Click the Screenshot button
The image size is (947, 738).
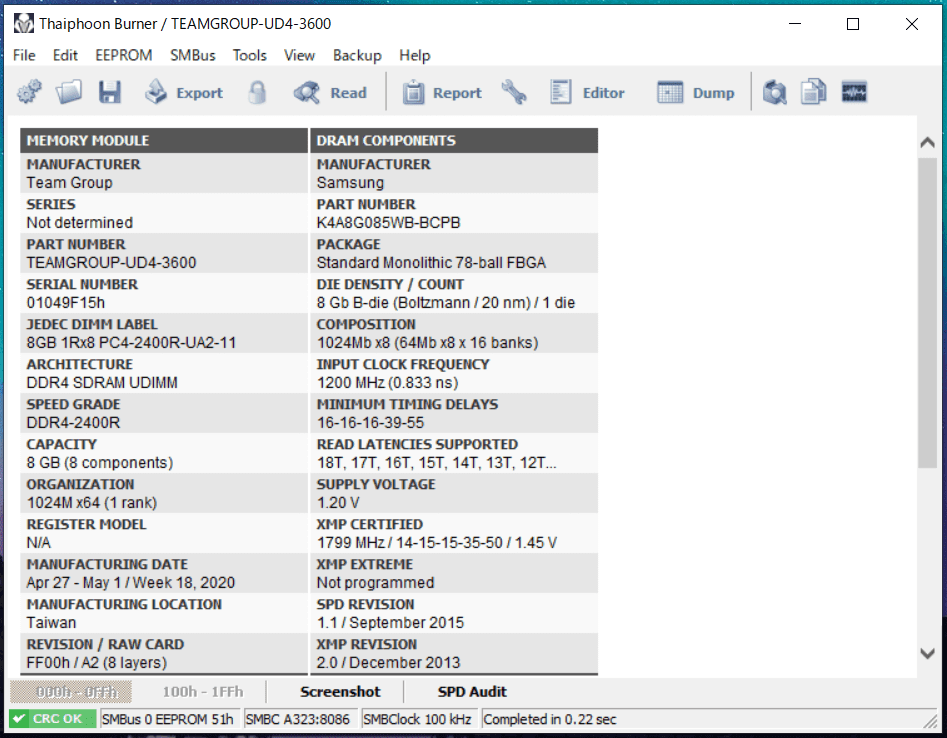point(340,691)
